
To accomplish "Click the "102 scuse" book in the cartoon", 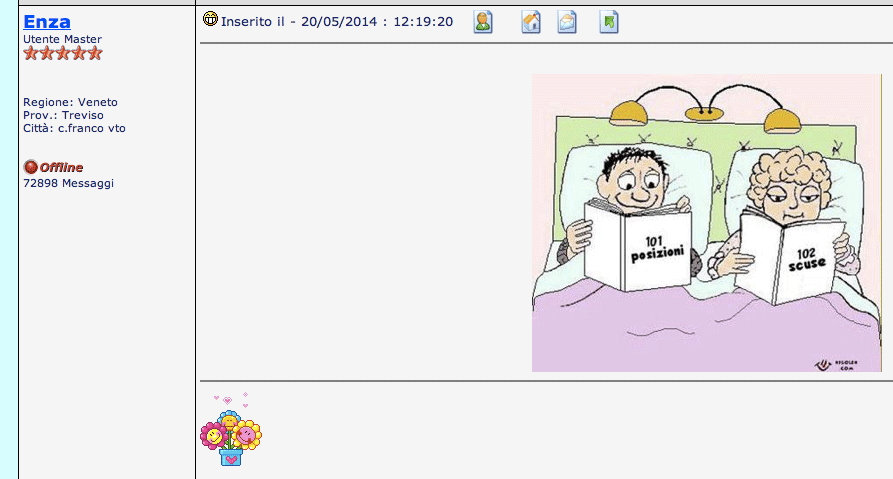I will pos(796,256).
